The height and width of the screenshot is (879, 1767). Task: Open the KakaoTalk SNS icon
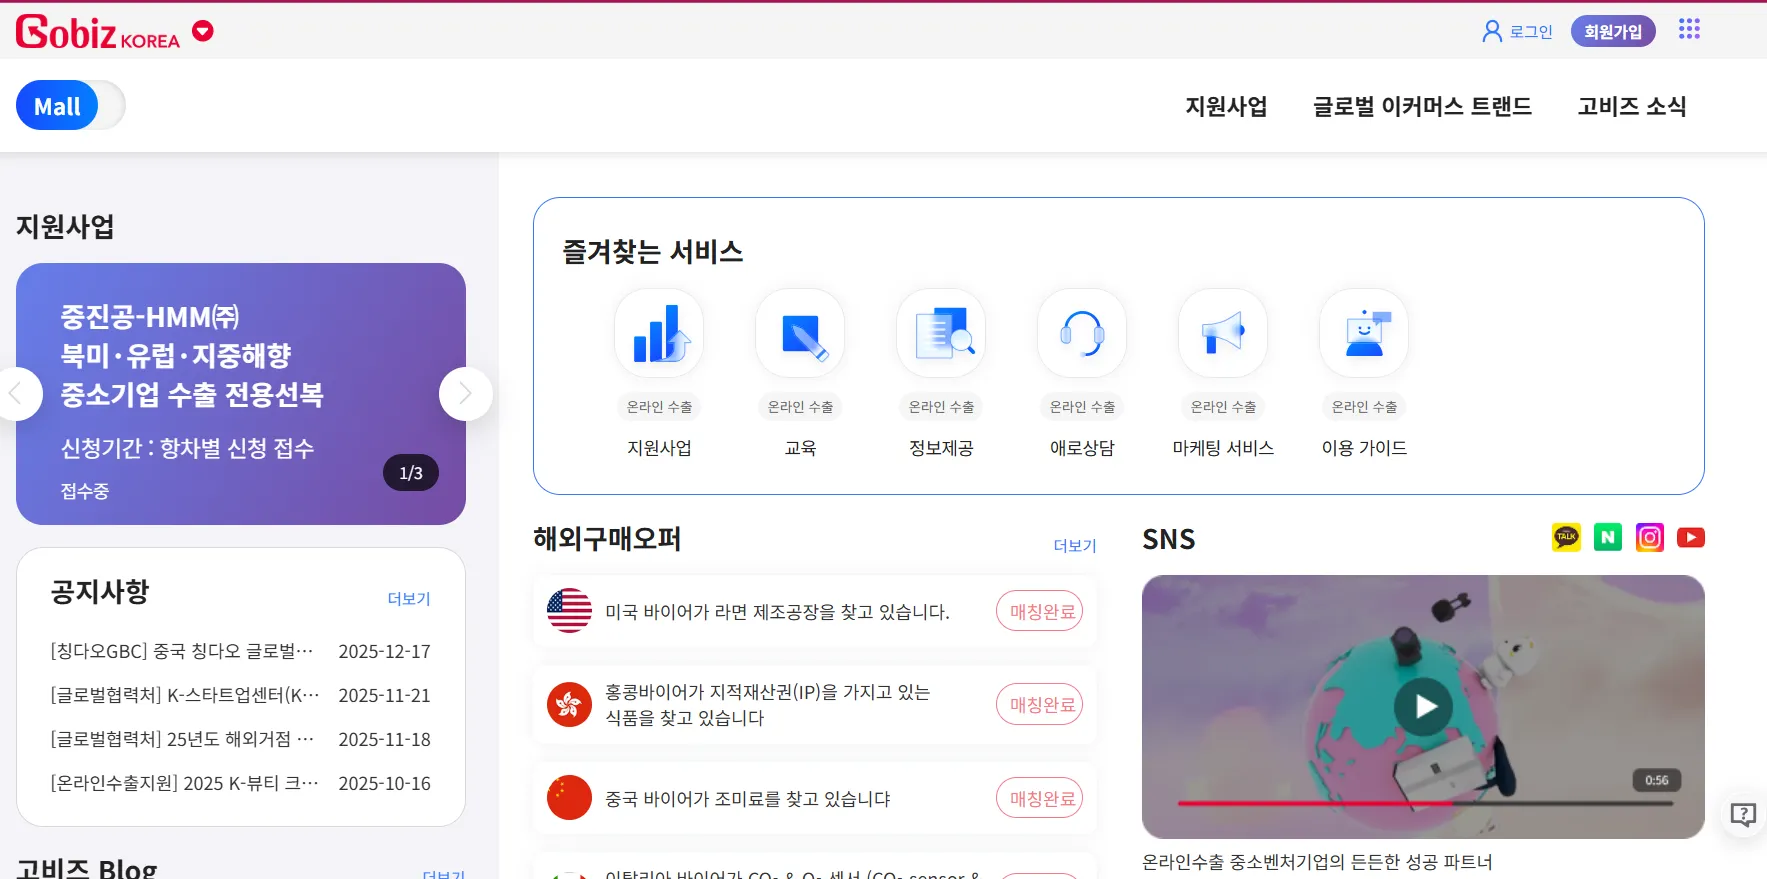click(1566, 537)
